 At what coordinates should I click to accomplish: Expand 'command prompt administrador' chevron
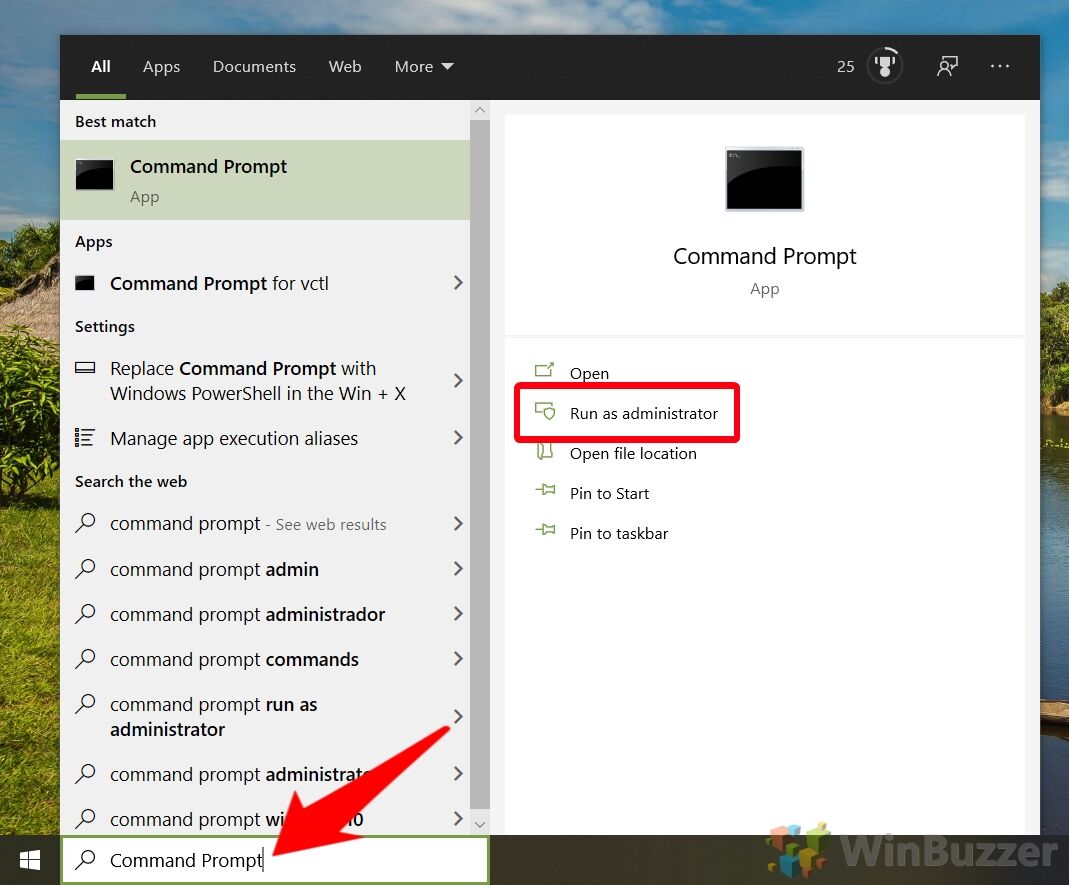[458, 614]
